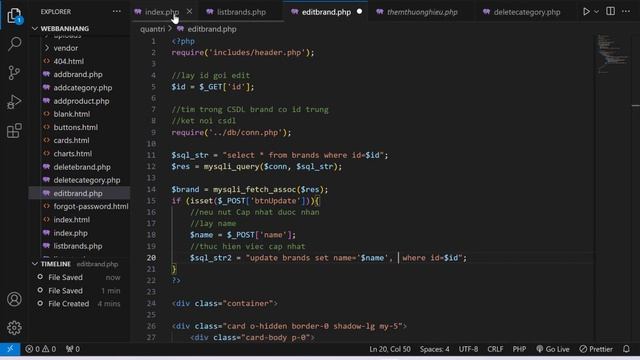
Task: Open forgot-password.html in explorer
Action: click(91, 207)
